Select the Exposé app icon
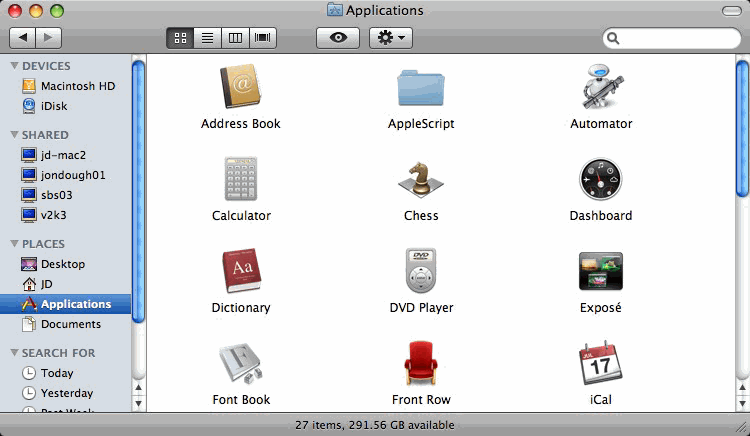Screen dimensions: 750x436 point(601,271)
